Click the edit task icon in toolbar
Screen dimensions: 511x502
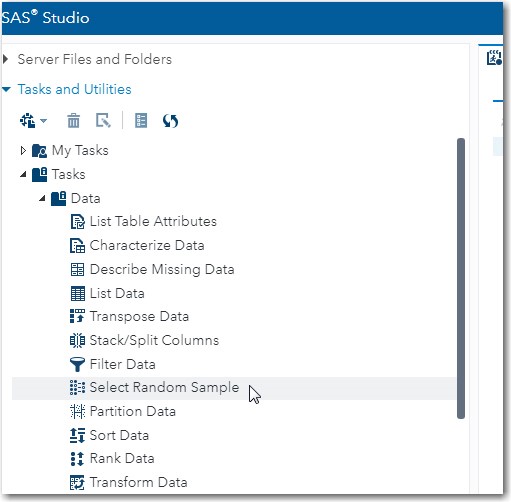click(103, 121)
